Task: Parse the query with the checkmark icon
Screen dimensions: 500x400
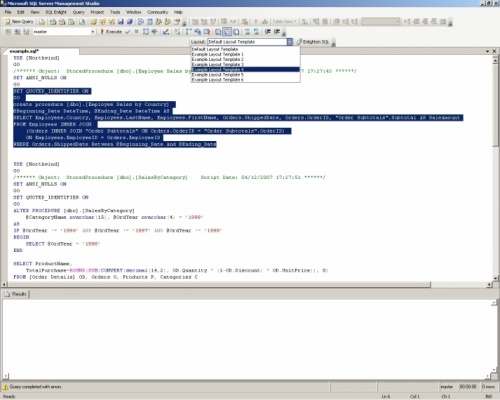Action: pos(128,32)
